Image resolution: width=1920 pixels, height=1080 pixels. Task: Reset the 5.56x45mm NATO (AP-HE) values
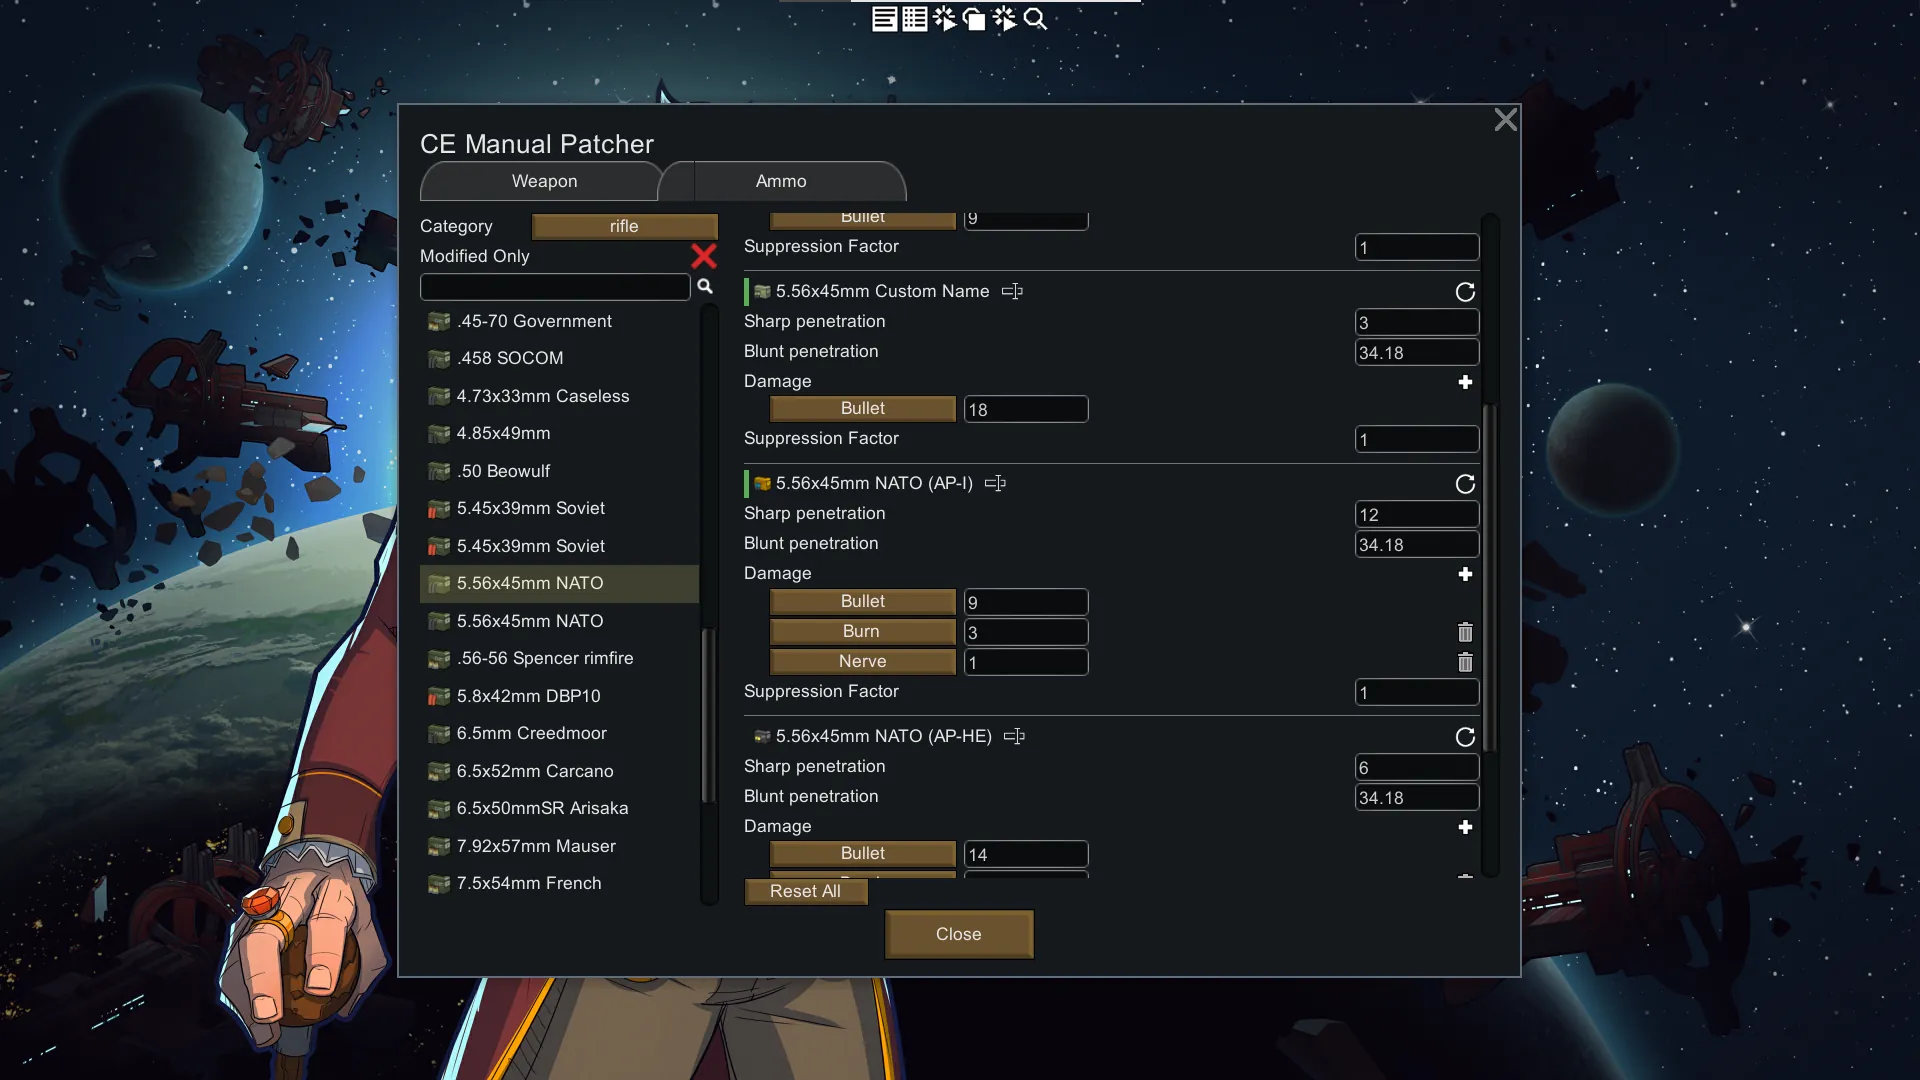(1465, 737)
